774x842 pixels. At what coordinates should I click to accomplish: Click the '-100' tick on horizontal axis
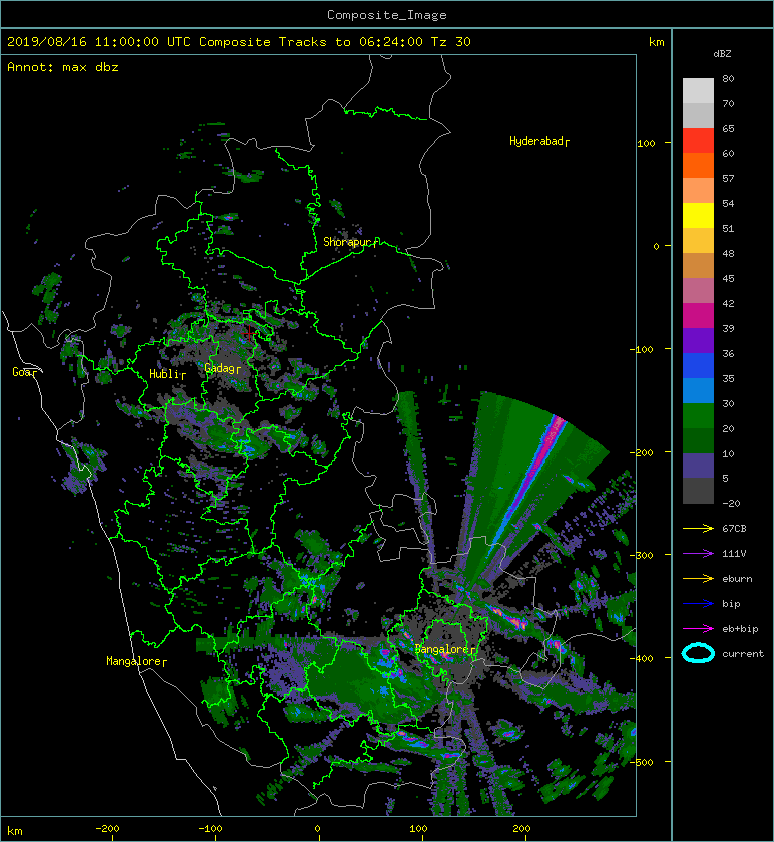pos(211,829)
